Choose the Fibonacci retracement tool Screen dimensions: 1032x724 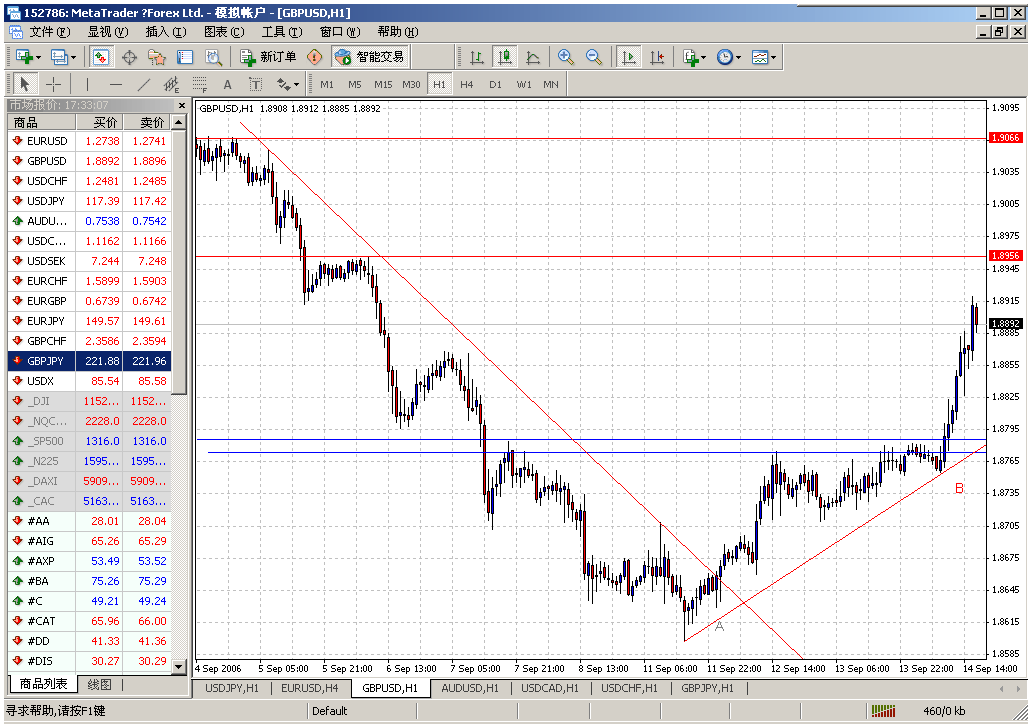[x=199, y=84]
